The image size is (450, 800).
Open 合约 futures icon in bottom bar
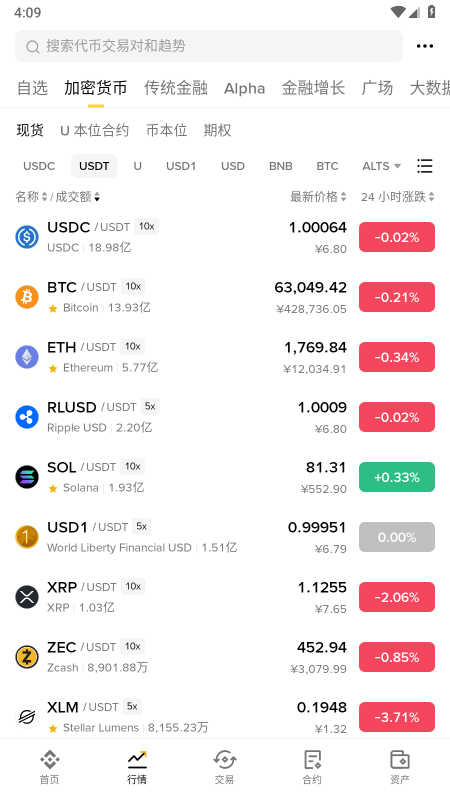[312, 760]
